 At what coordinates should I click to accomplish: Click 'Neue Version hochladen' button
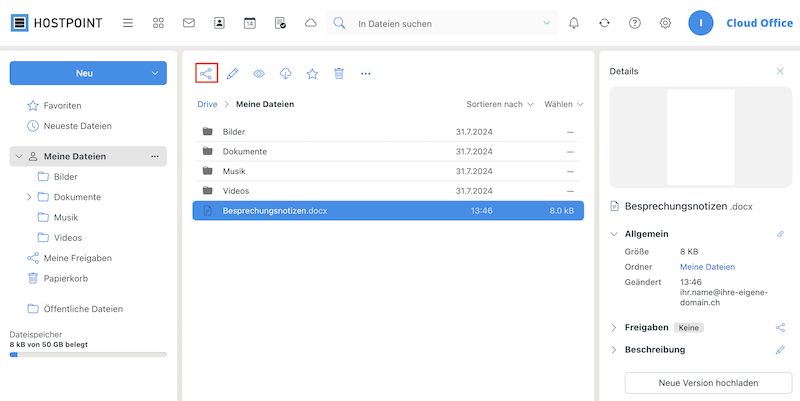708,383
